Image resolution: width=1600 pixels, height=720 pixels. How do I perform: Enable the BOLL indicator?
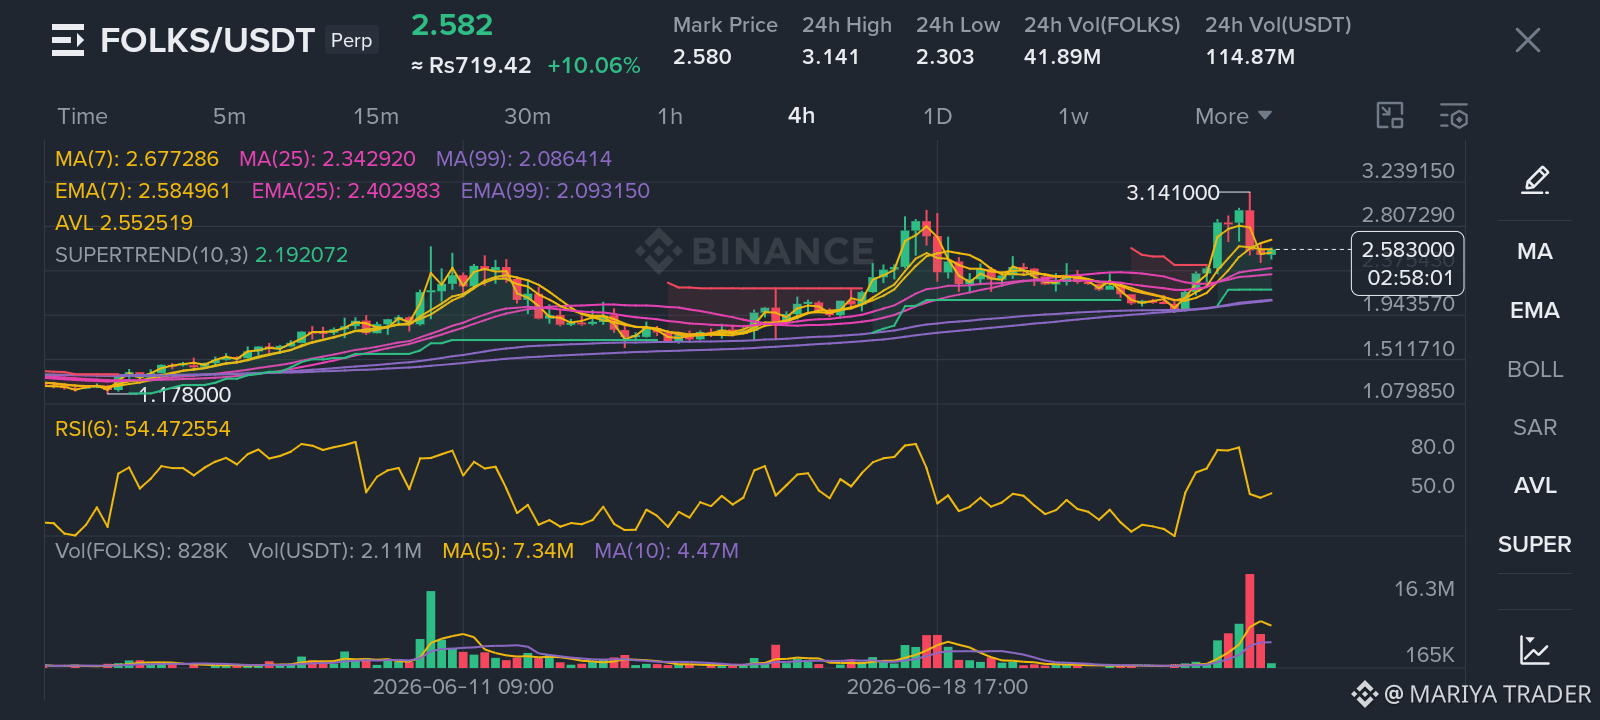pyautogui.click(x=1535, y=369)
